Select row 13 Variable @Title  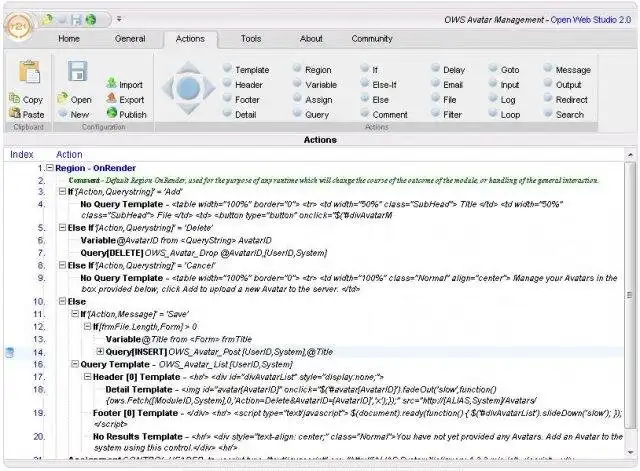pos(179,339)
